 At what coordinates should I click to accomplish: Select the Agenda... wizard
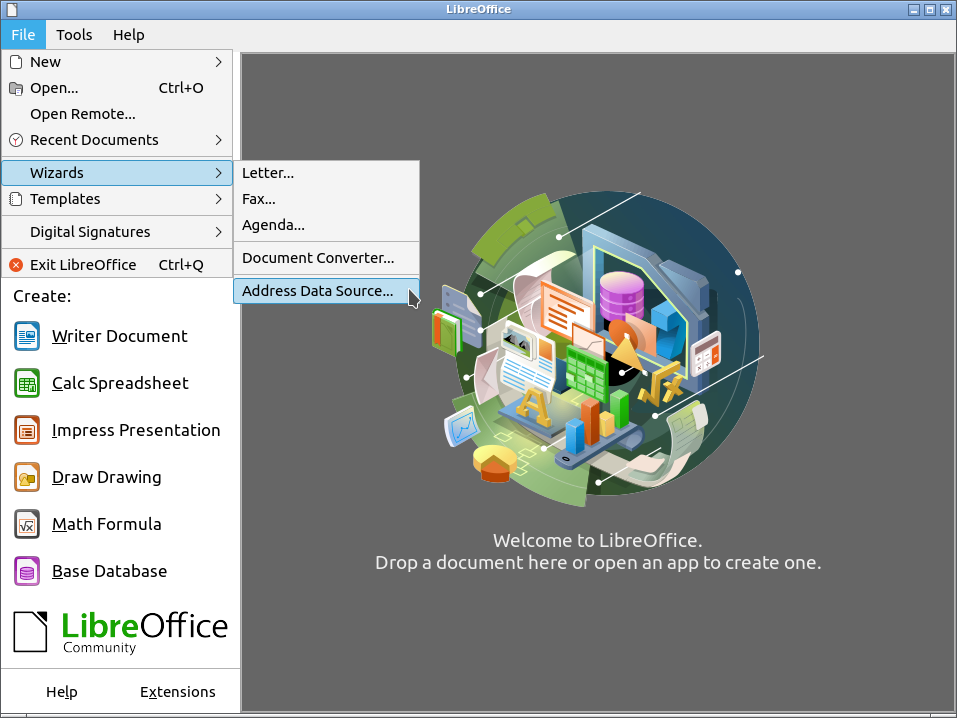coord(327,225)
